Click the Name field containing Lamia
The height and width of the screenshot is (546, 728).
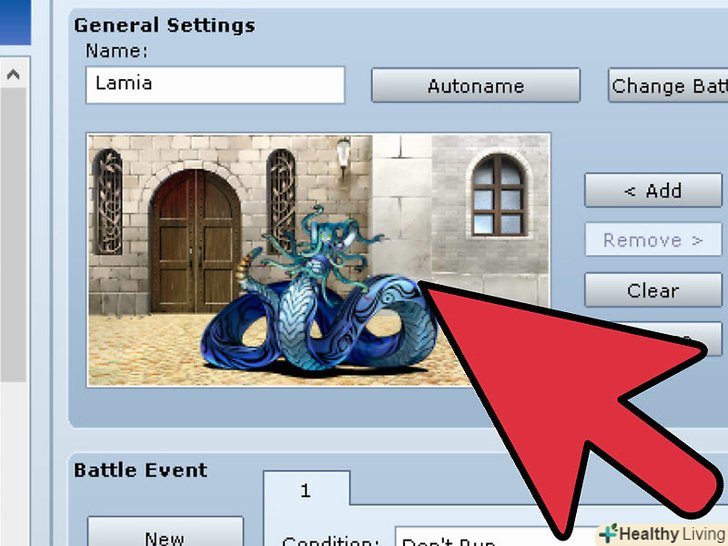tap(215, 85)
